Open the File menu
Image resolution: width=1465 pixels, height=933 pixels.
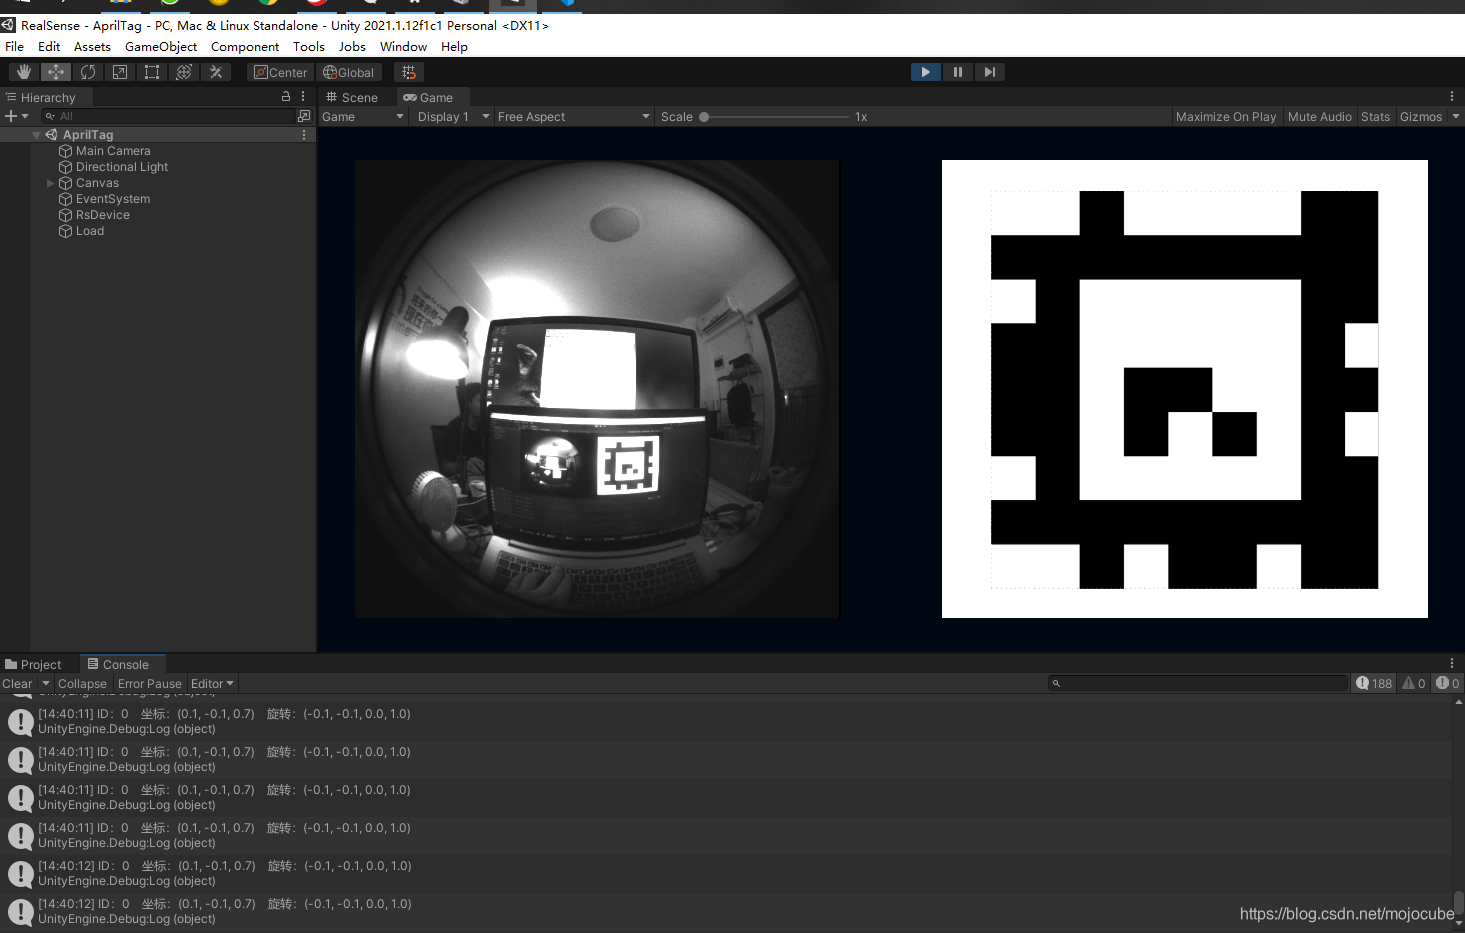coord(14,46)
